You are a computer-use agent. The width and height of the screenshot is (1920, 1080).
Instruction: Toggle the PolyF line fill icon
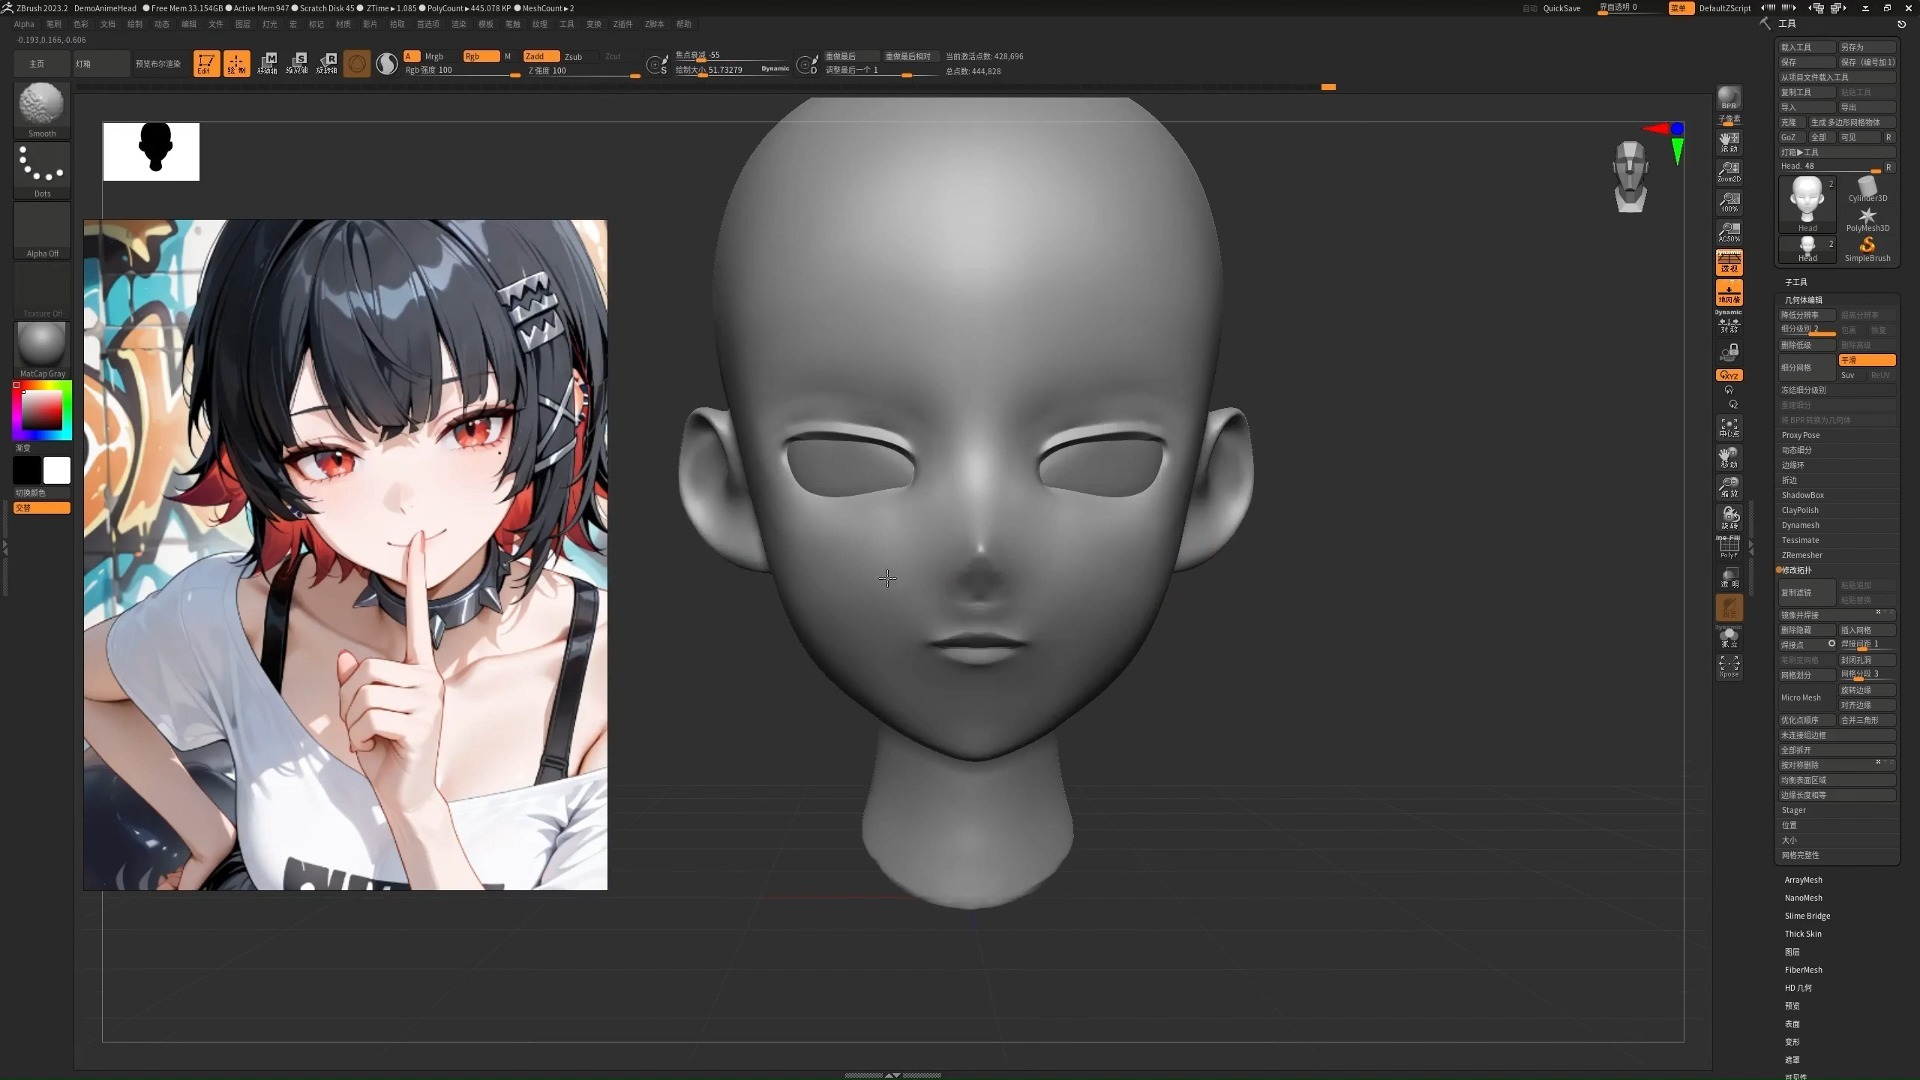[x=1729, y=547]
